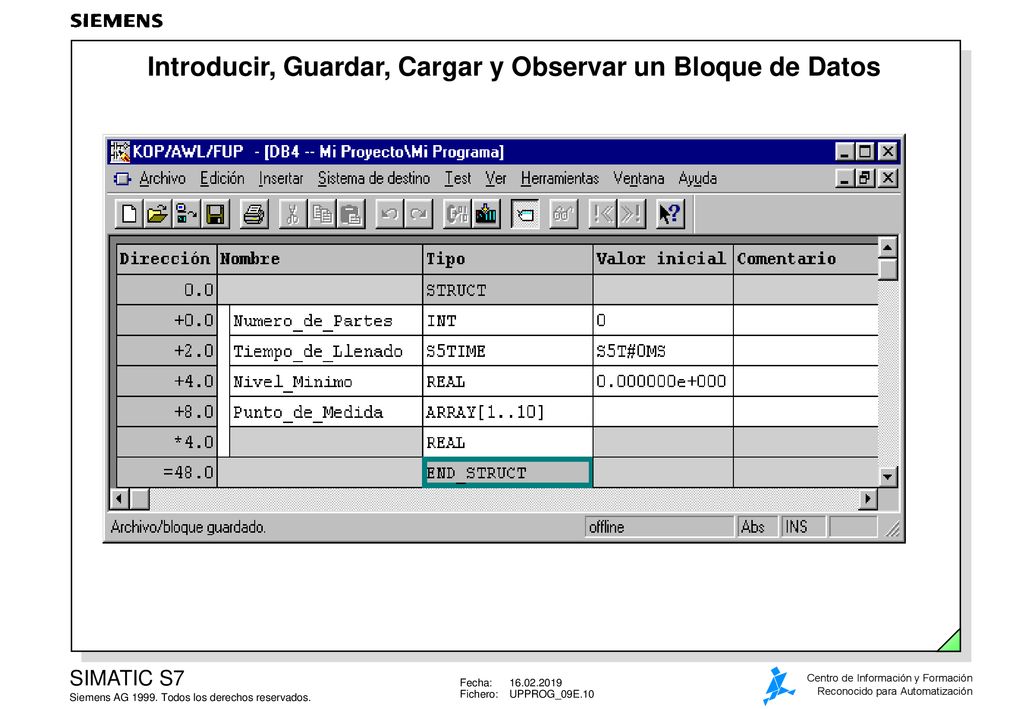1024x709 pixels.
Task: Print the data block
Action: pos(253,213)
